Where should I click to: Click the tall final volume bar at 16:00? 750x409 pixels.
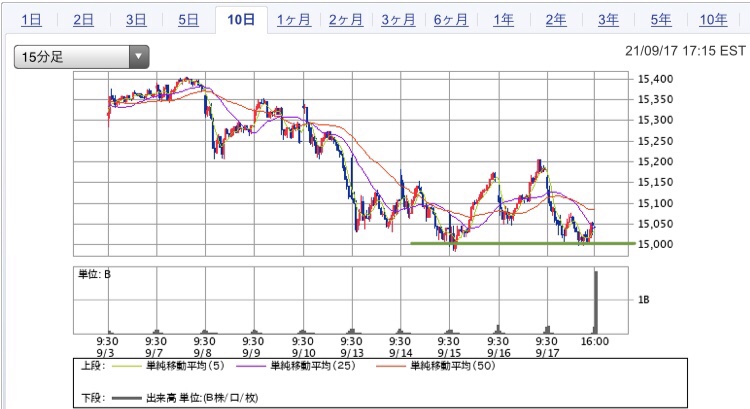pos(596,302)
